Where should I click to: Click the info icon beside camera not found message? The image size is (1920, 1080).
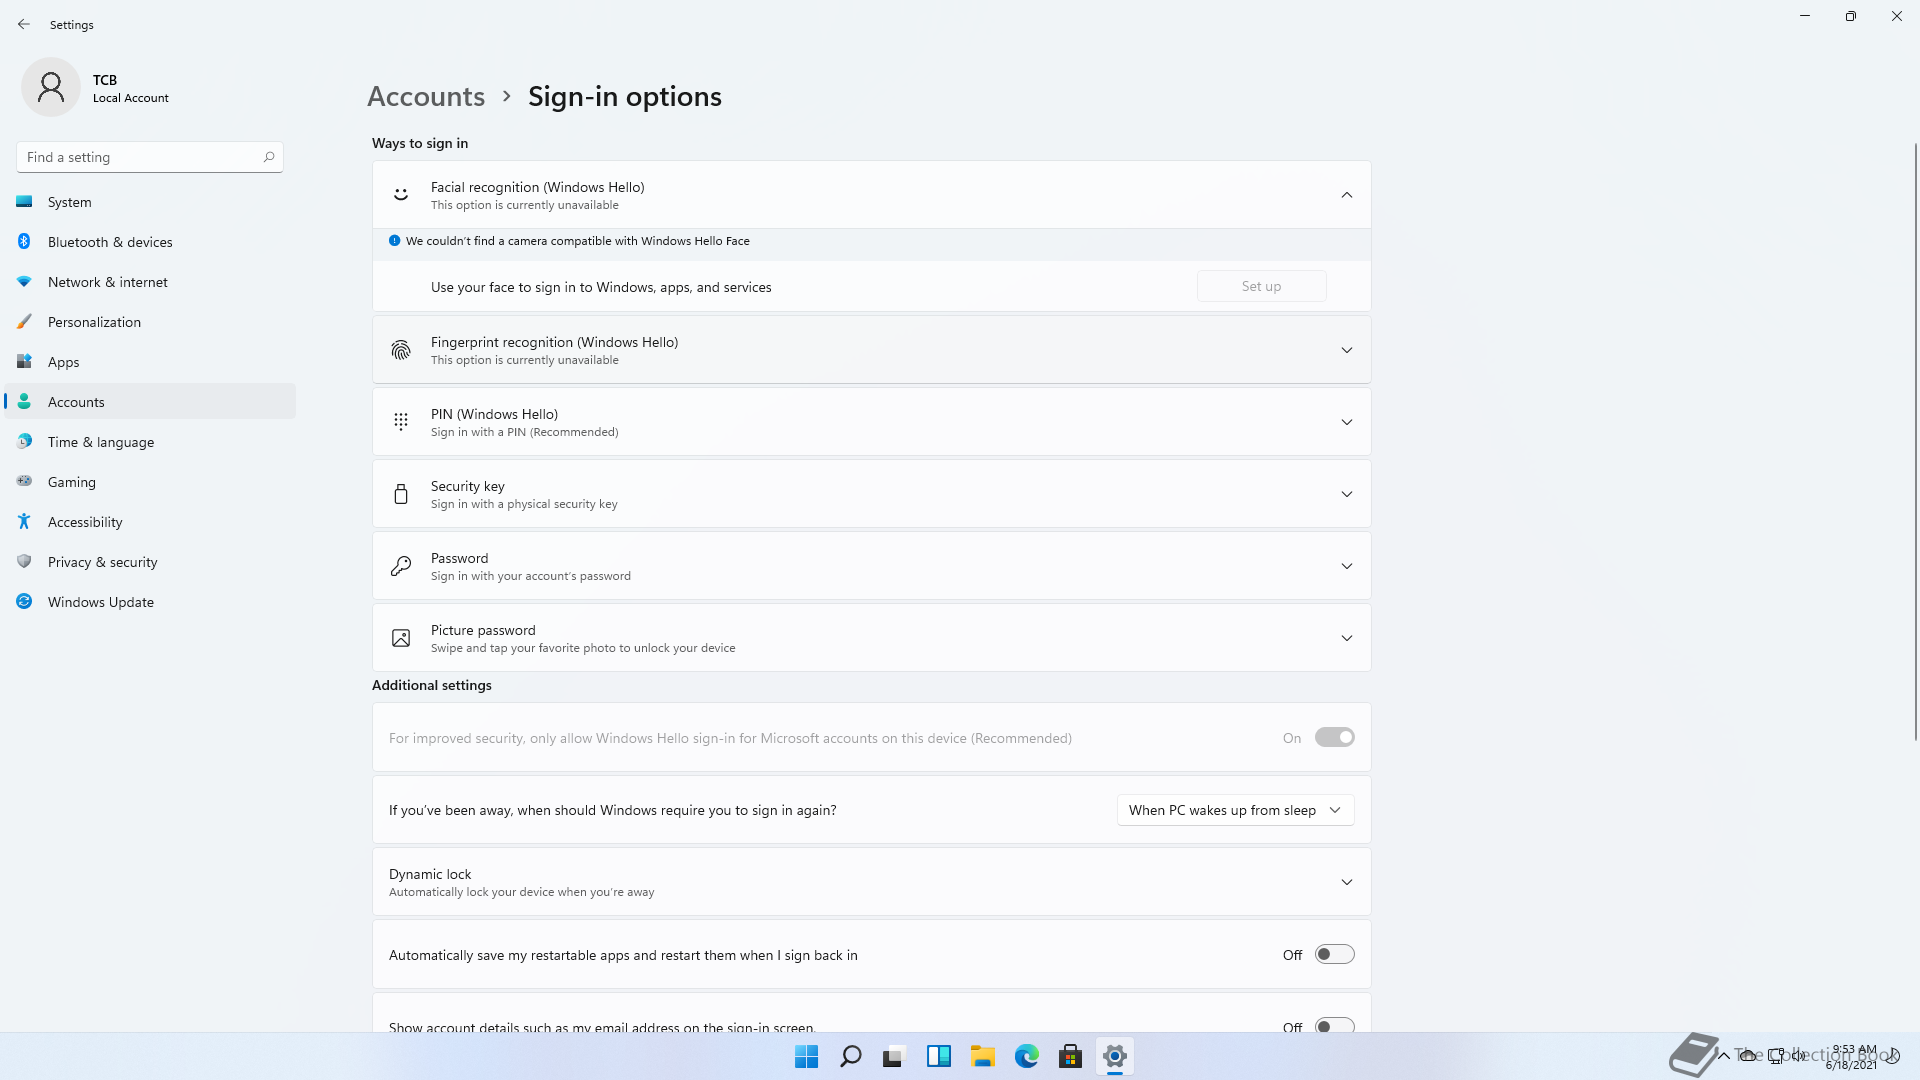coord(394,241)
